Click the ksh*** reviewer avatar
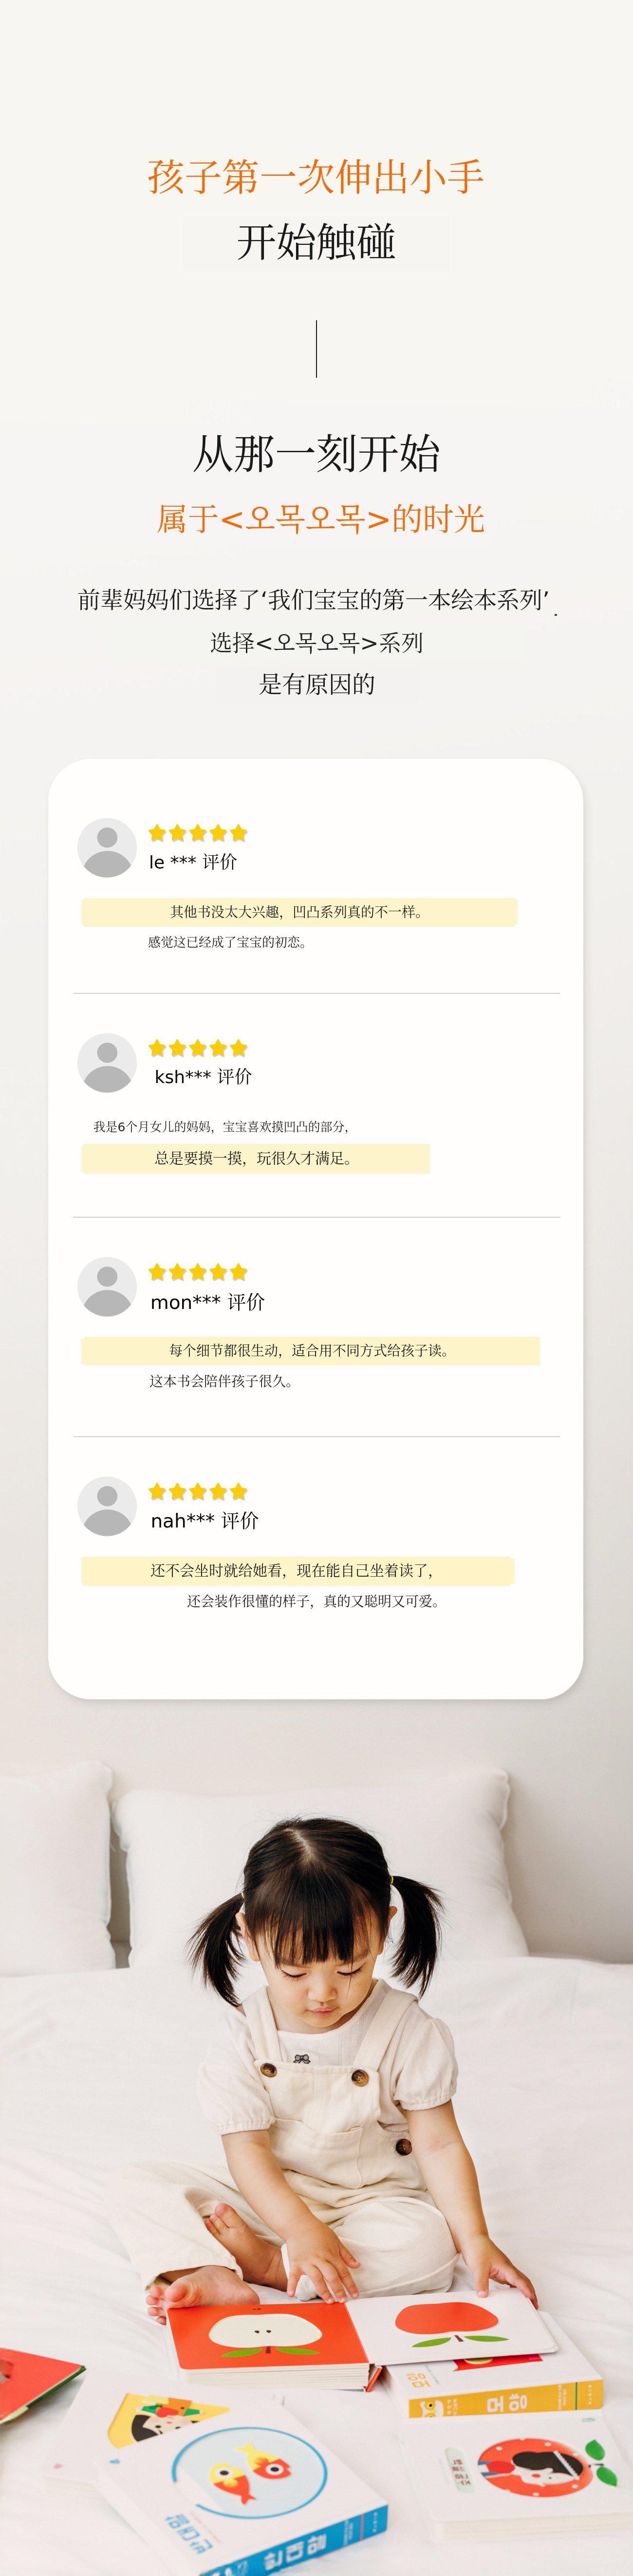 coord(107,1062)
